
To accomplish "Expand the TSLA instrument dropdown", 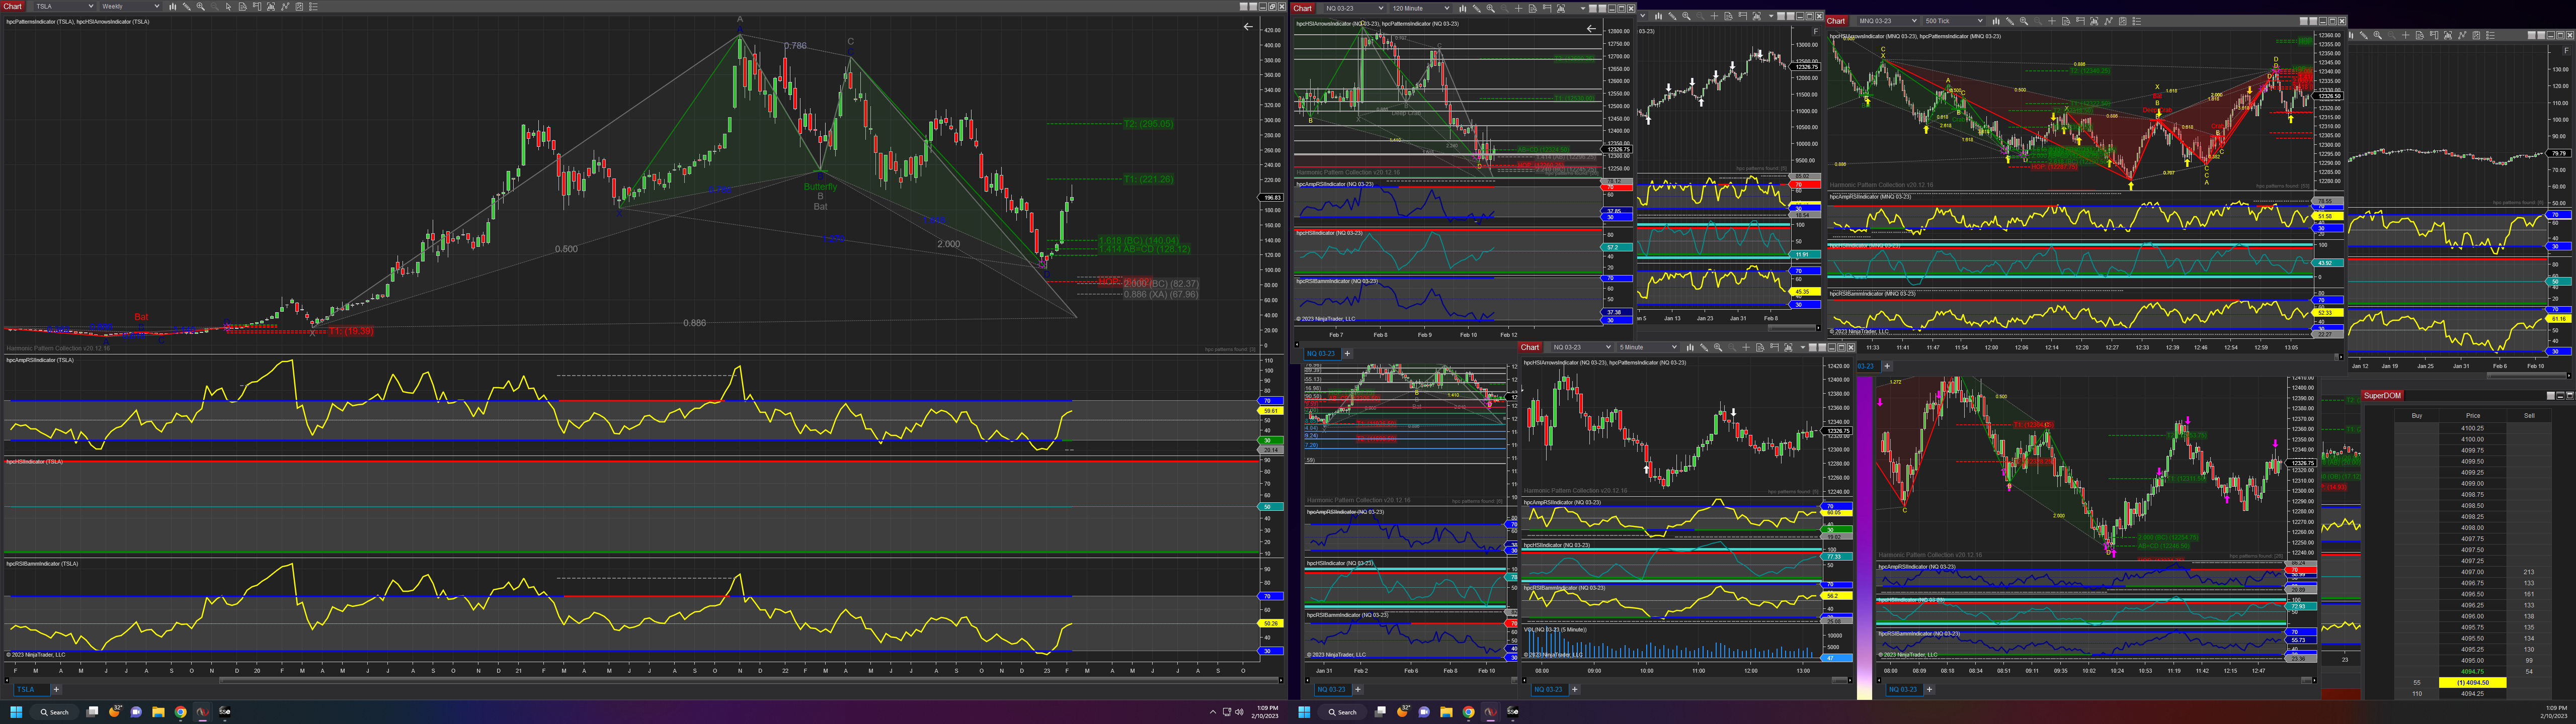I will click(91, 6).
